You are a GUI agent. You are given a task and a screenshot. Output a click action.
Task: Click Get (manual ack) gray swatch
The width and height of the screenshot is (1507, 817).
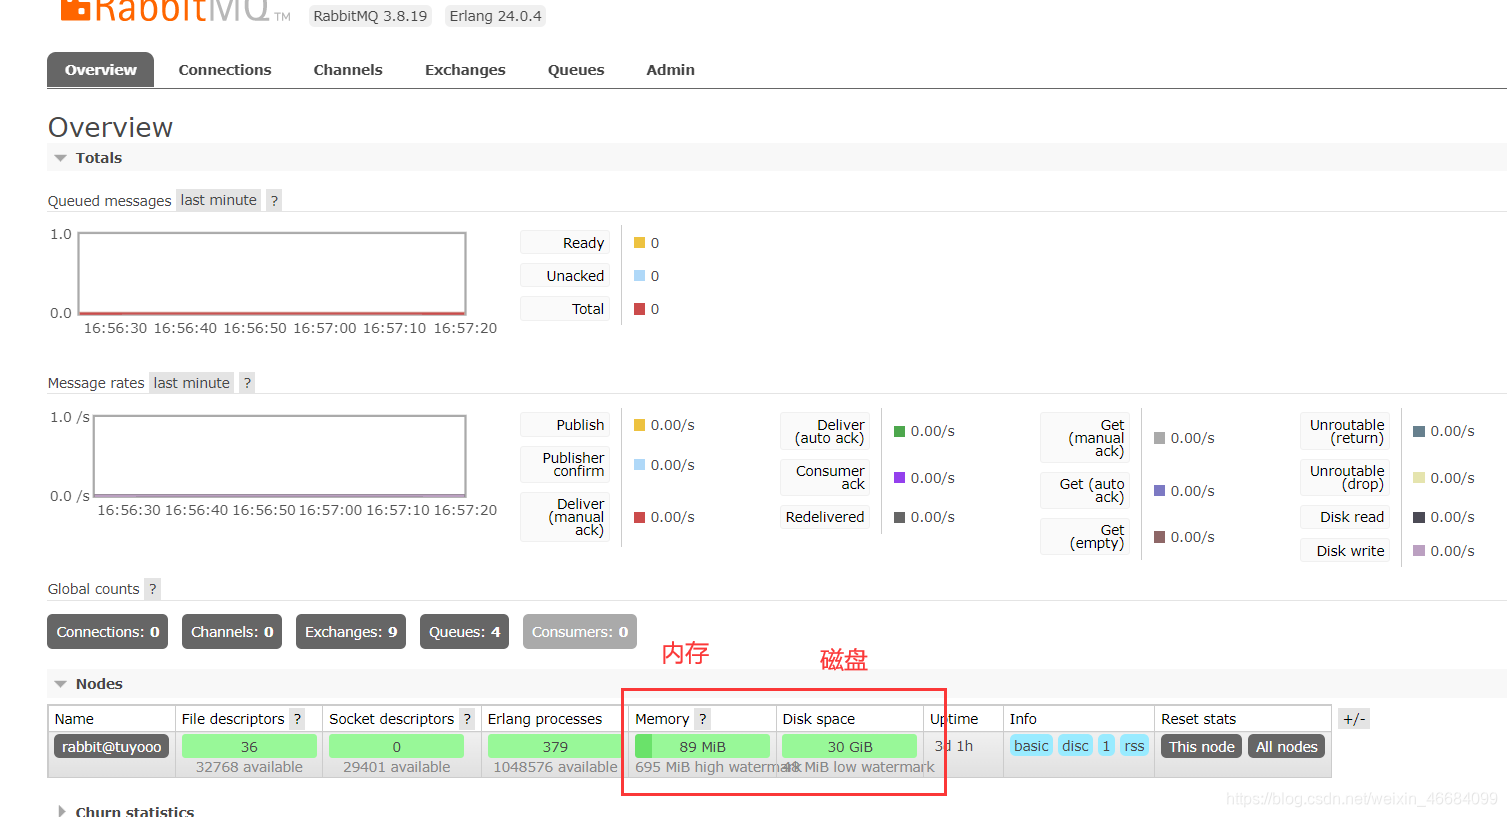click(x=1160, y=438)
